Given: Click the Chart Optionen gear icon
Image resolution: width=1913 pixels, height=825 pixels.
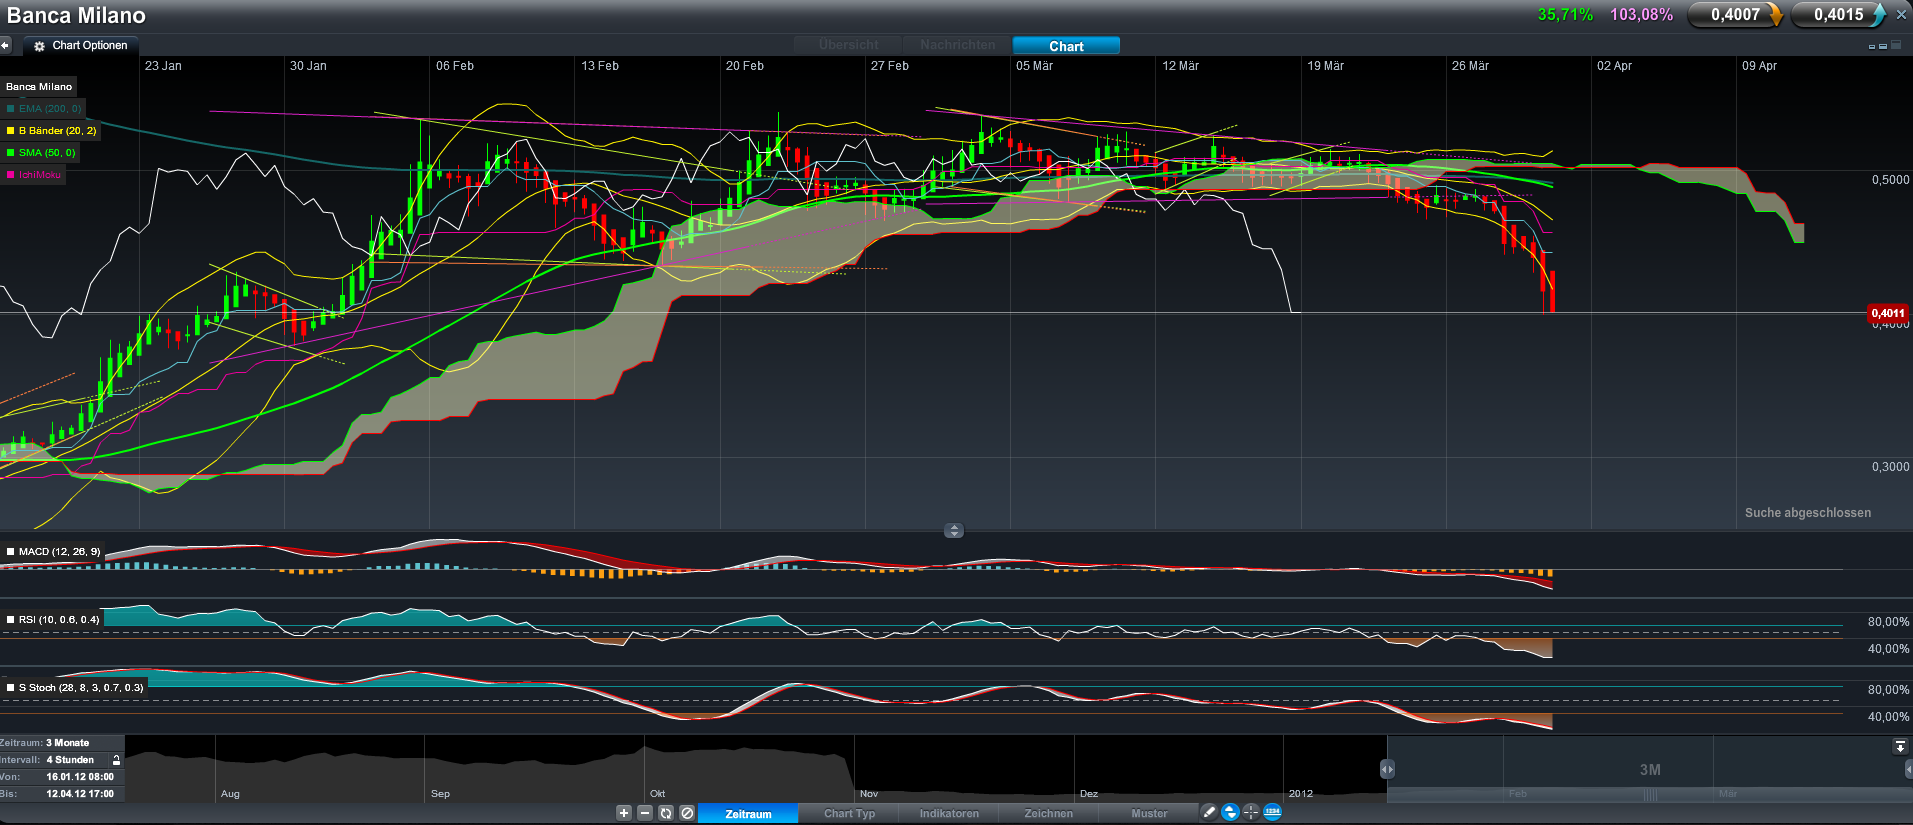Looking at the screenshot, I should 39,46.
